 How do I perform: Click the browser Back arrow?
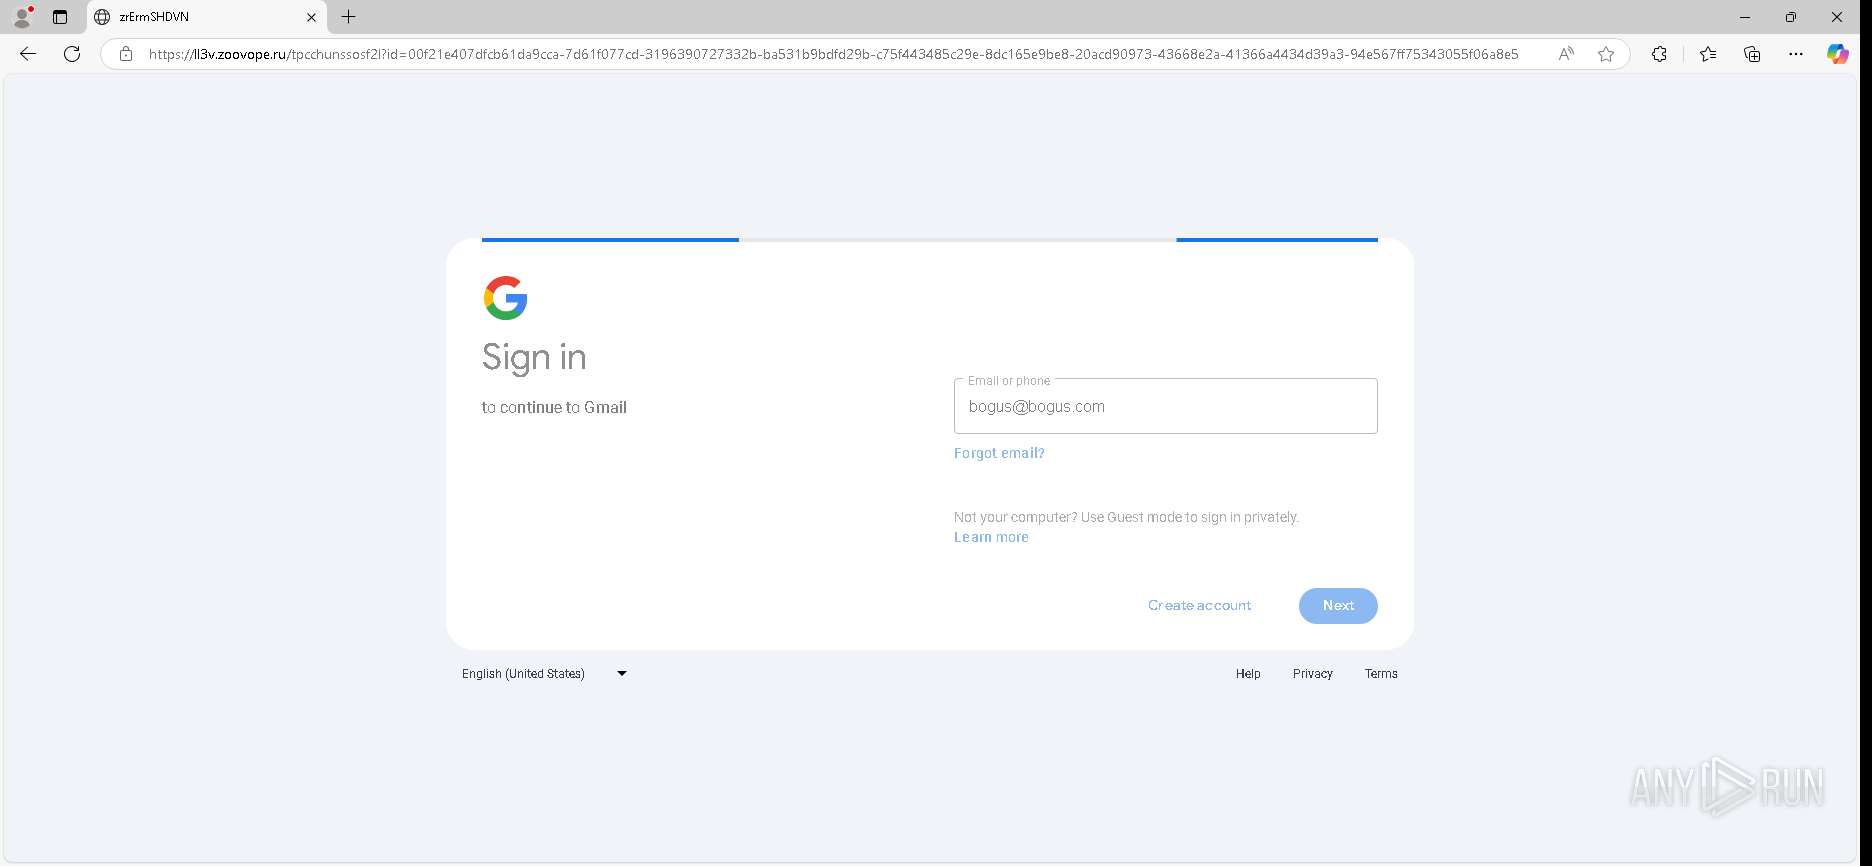28,54
